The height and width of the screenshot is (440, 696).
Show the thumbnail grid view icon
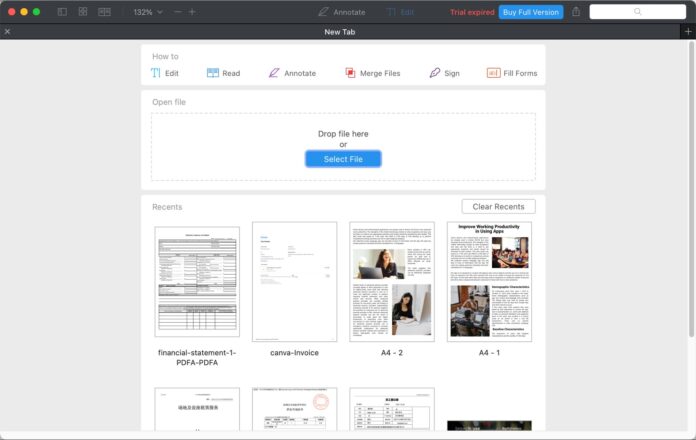[x=82, y=12]
